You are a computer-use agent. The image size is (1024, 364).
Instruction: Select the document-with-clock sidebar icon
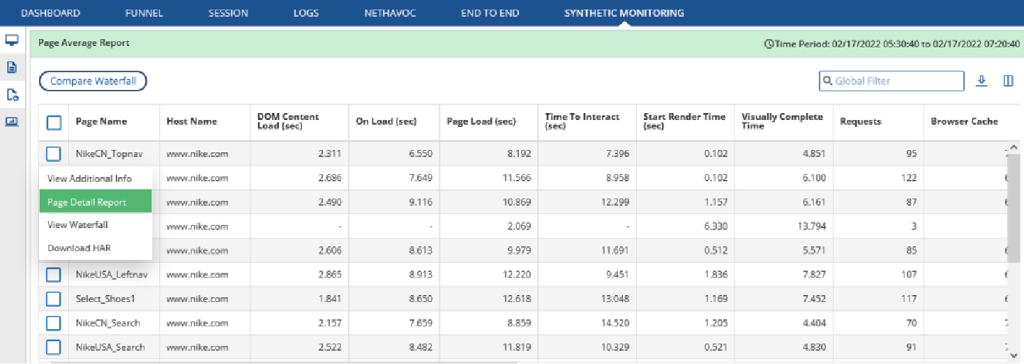coord(12,95)
